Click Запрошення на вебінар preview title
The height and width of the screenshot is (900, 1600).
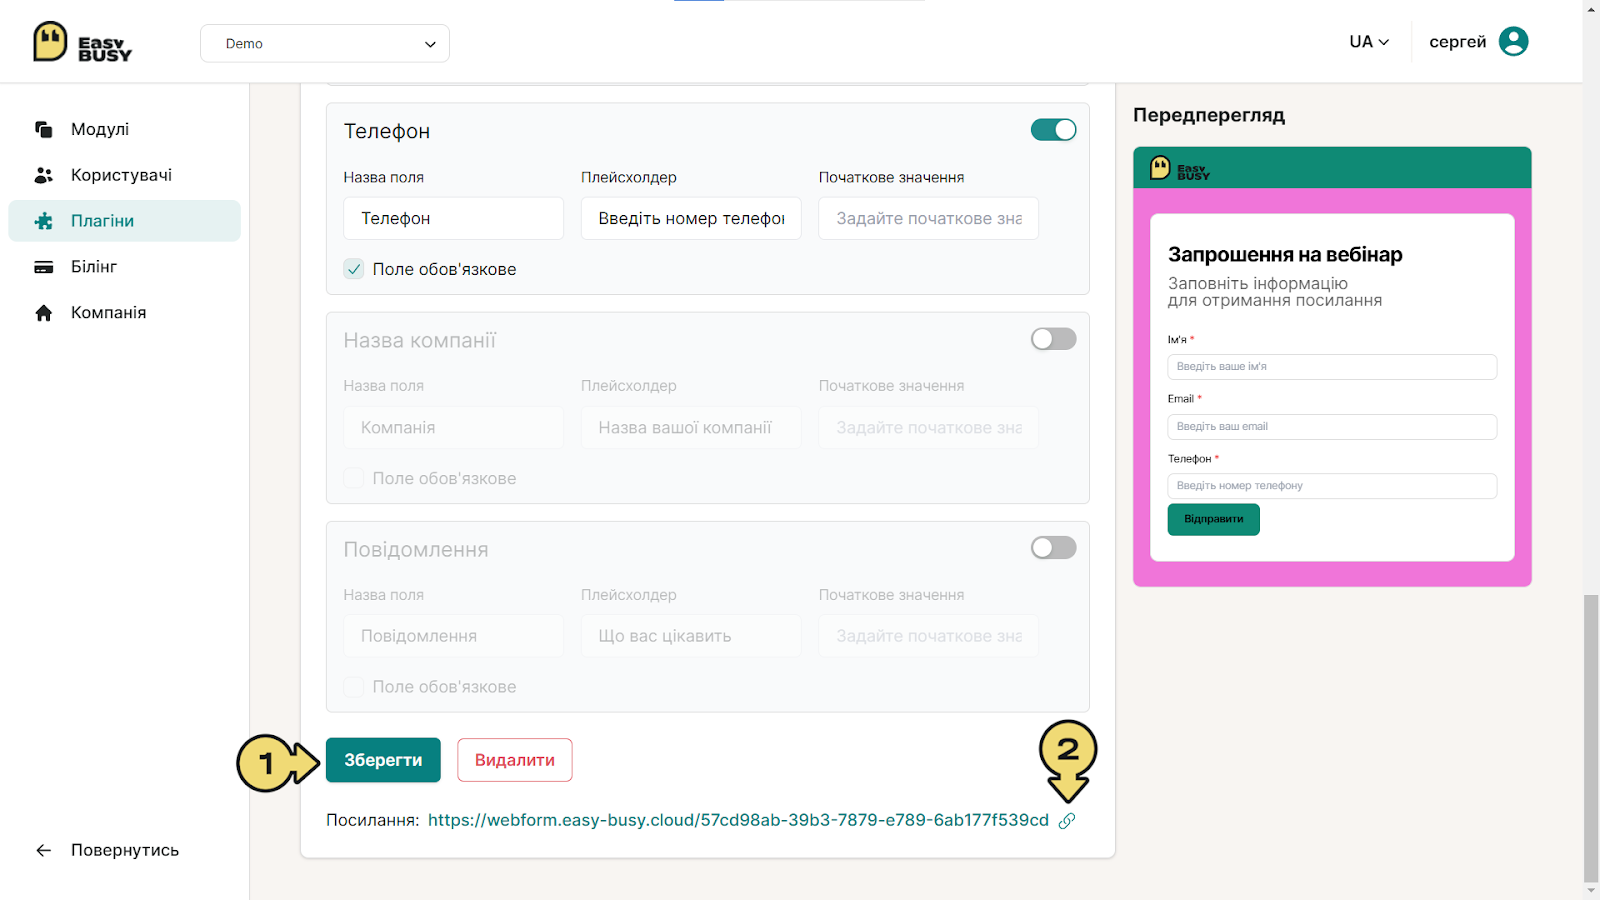(x=1285, y=255)
